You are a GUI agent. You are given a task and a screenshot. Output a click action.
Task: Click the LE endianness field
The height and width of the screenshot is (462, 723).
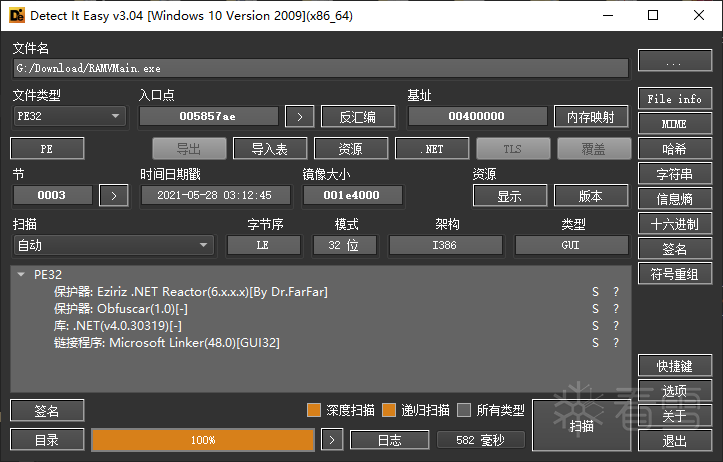pos(264,245)
